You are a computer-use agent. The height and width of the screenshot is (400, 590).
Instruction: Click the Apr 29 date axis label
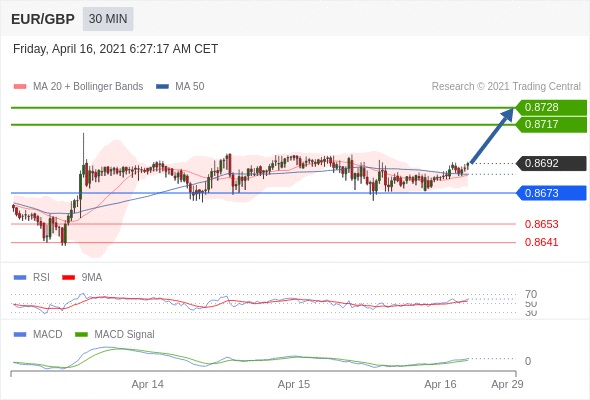coord(507,384)
